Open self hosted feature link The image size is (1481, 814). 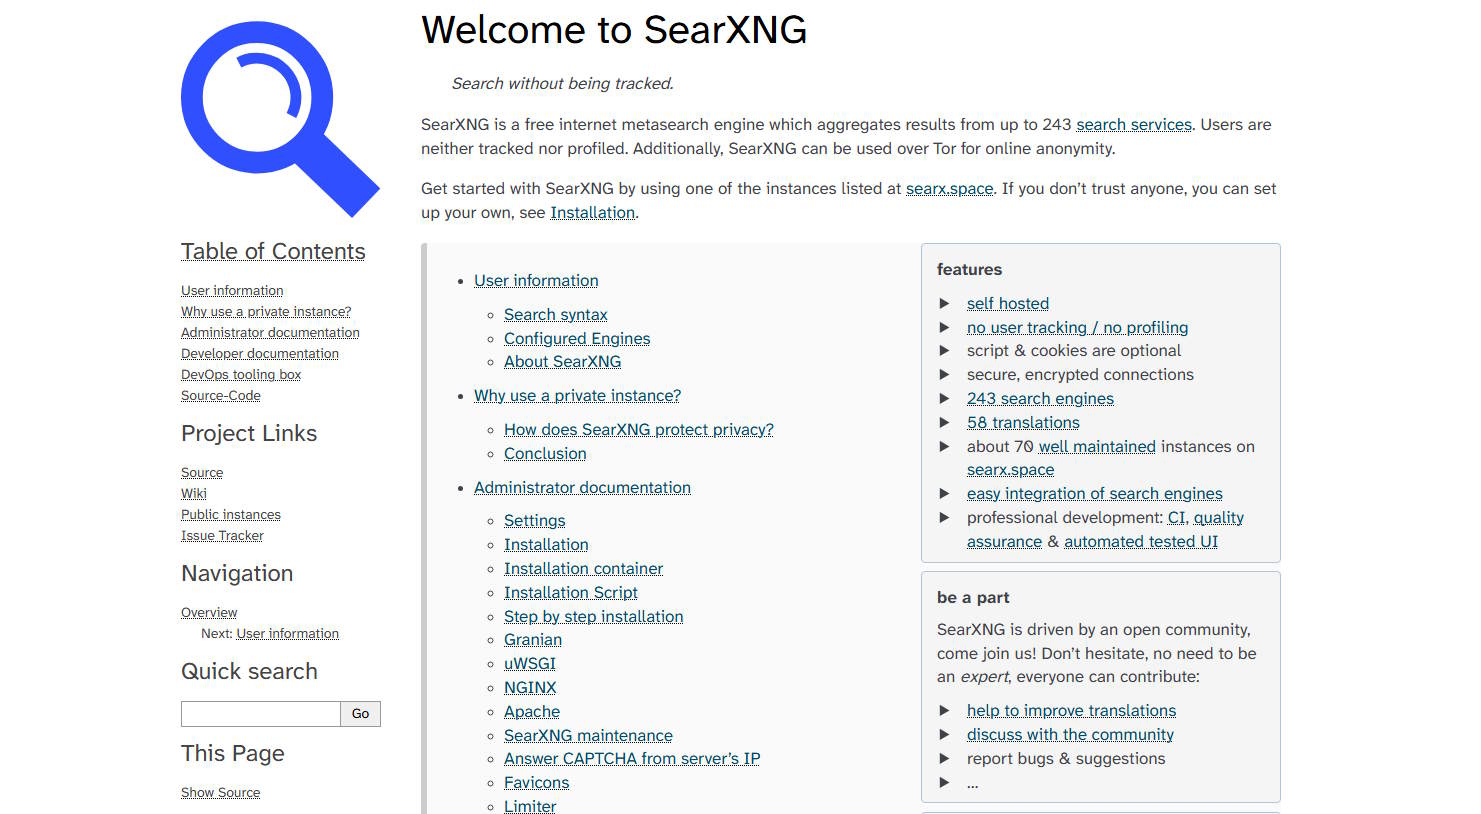[x=1008, y=304]
